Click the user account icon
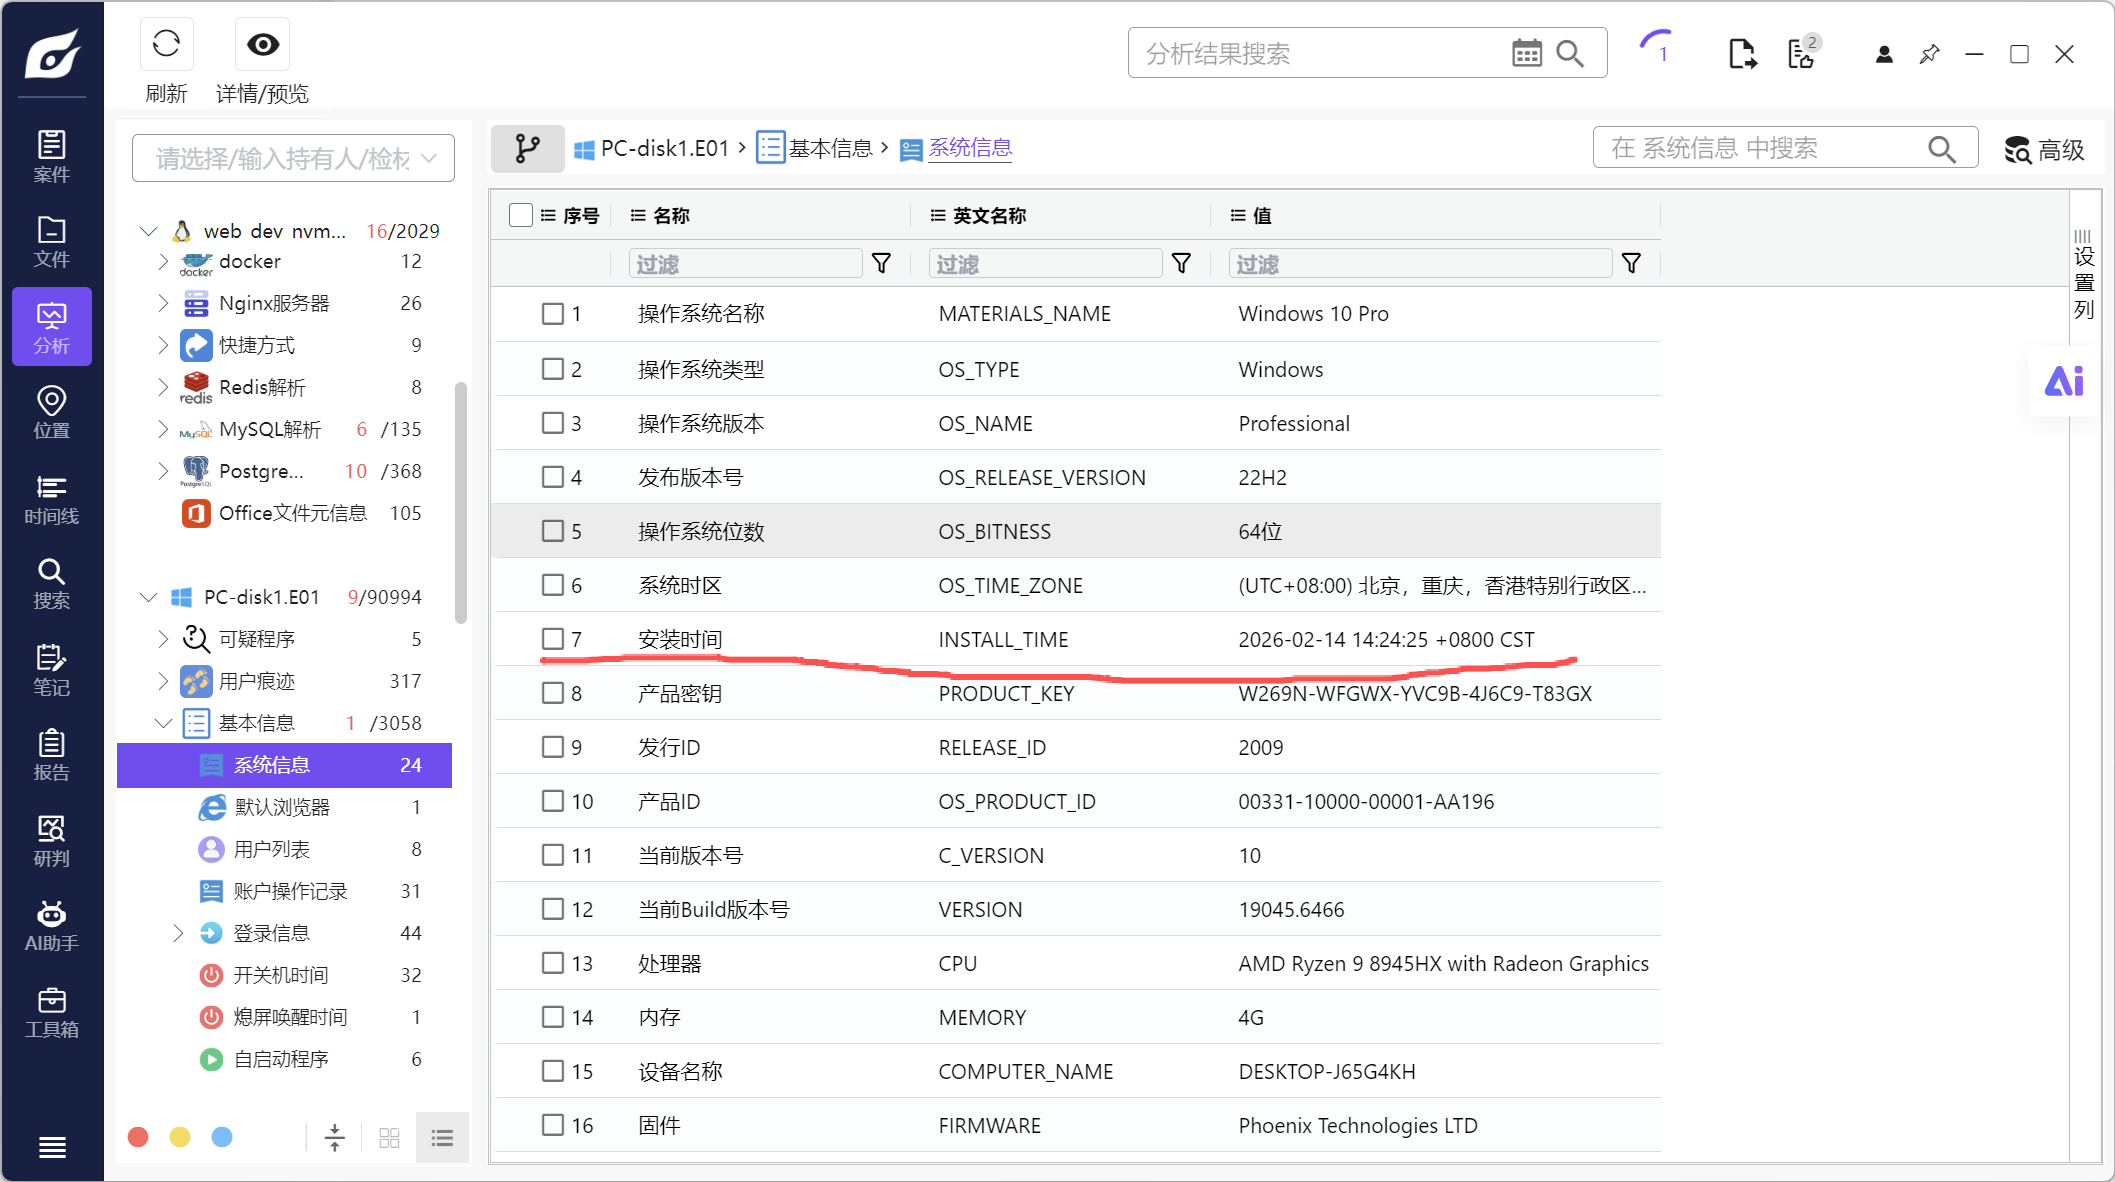 [1884, 54]
